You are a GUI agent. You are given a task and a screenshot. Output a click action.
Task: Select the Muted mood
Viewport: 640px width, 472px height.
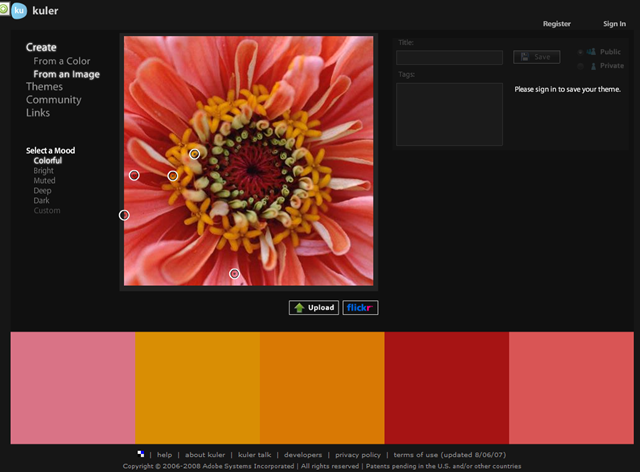[x=44, y=180]
